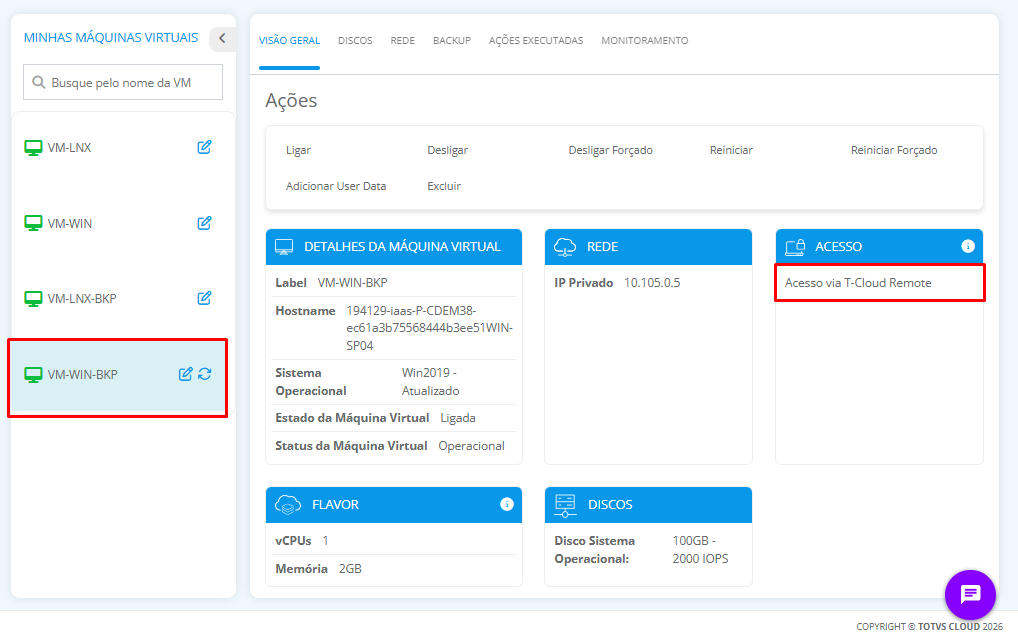The width and height of the screenshot is (1018, 641).
Task: Click the Reiniciar action
Action: point(731,150)
